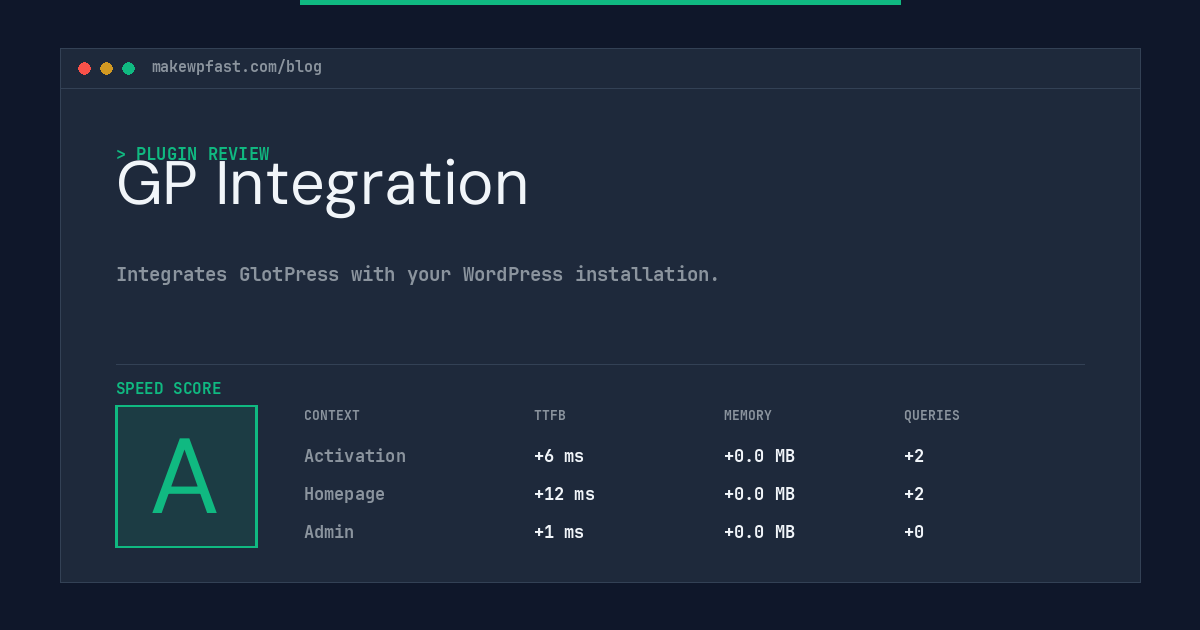Click the '+1 ms' Admin TTFB value

(559, 532)
